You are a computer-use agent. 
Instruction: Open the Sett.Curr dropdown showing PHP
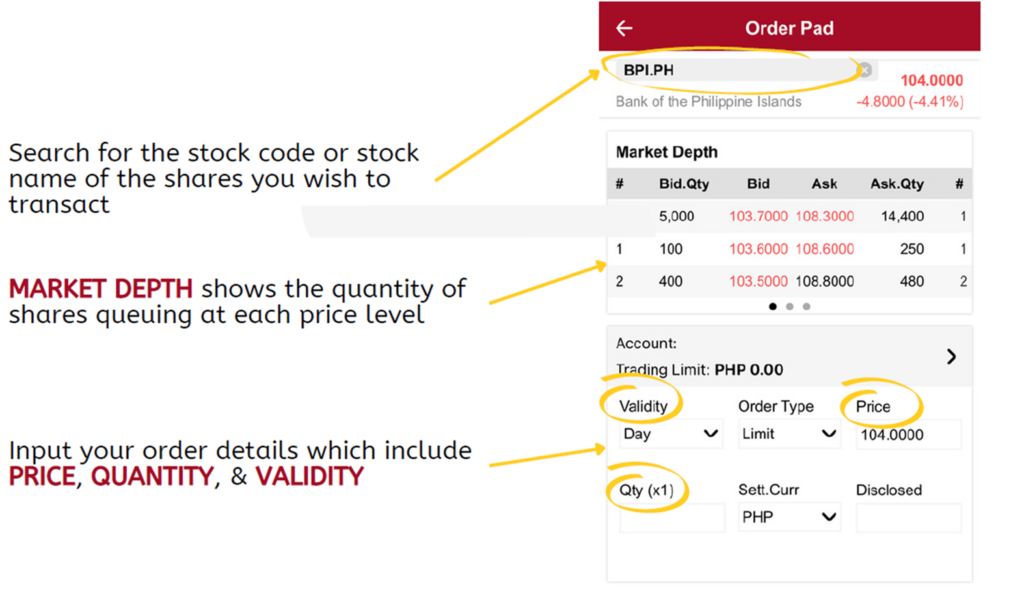tap(789, 517)
